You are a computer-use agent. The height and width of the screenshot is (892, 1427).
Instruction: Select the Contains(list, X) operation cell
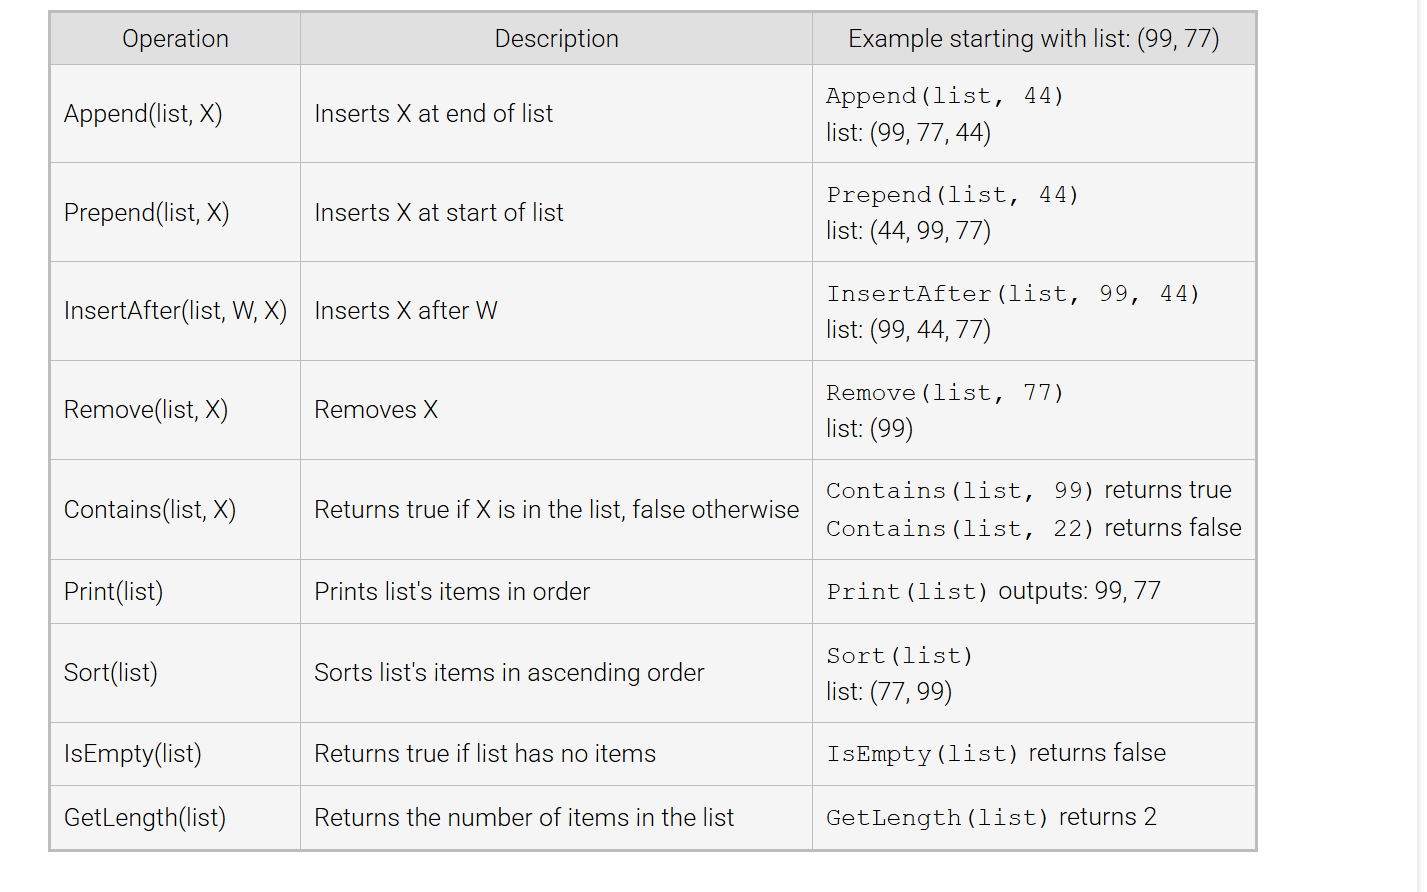click(x=150, y=510)
